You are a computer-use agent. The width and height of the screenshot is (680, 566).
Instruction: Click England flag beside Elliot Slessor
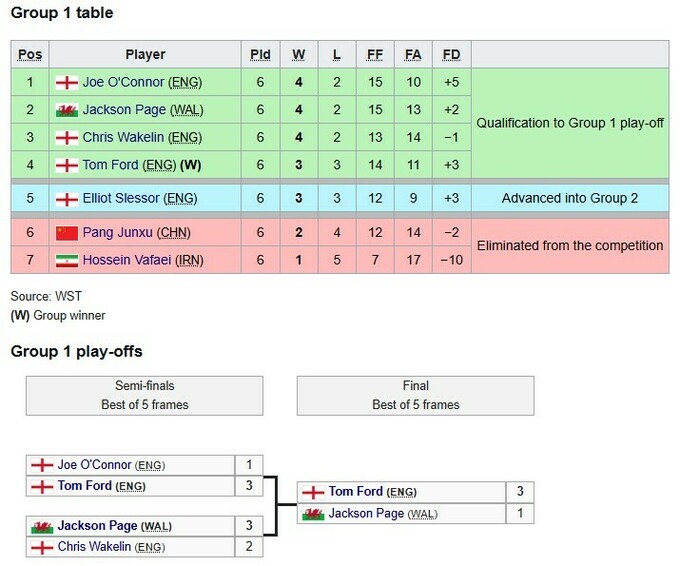coord(66,198)
